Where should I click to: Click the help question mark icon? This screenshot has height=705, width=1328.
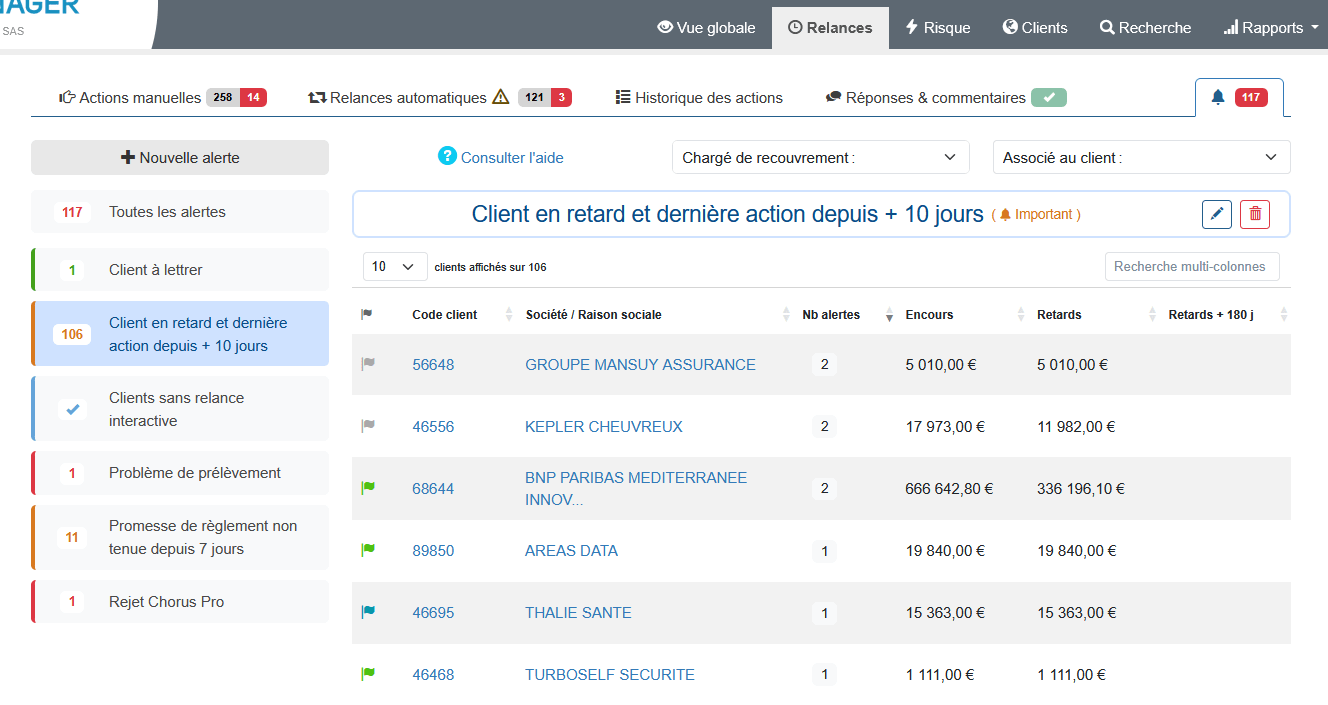[447, 156]
